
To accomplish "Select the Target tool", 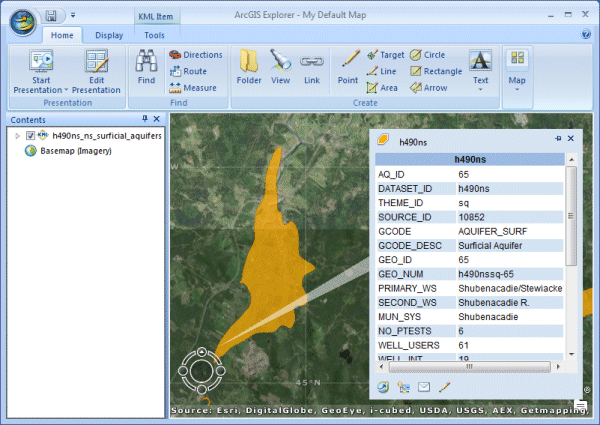I will click(385, 55).
